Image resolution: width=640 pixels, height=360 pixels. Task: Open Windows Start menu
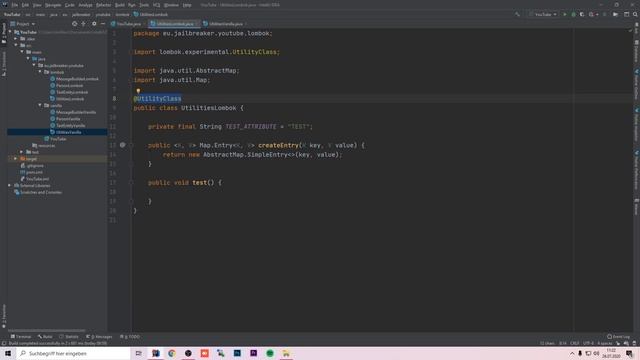click(8, 353)
